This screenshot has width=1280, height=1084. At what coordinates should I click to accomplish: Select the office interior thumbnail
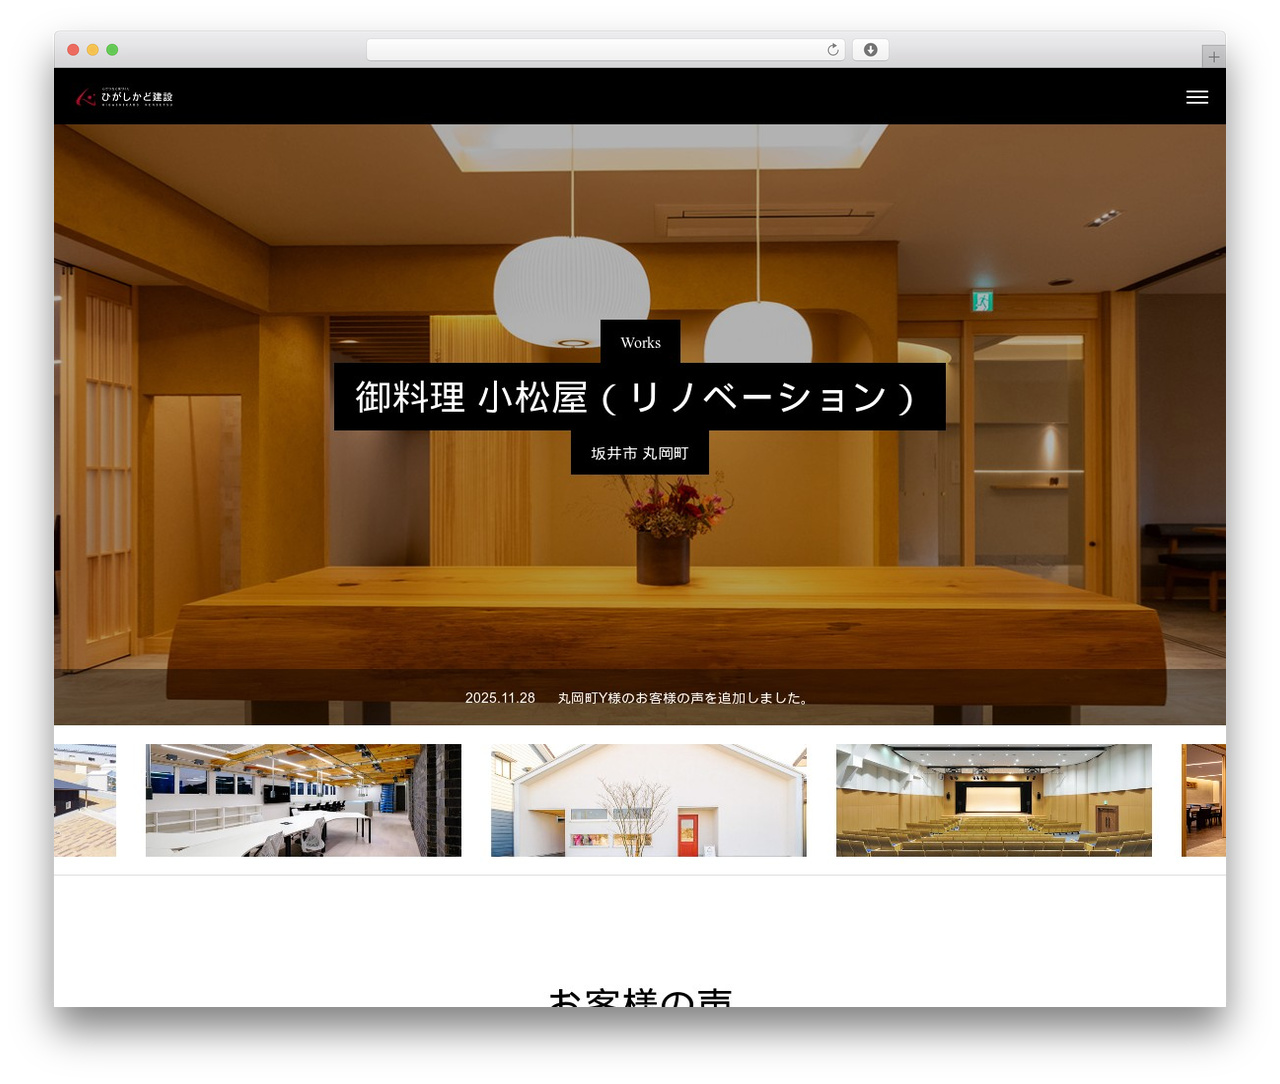[x=303, y=800]
